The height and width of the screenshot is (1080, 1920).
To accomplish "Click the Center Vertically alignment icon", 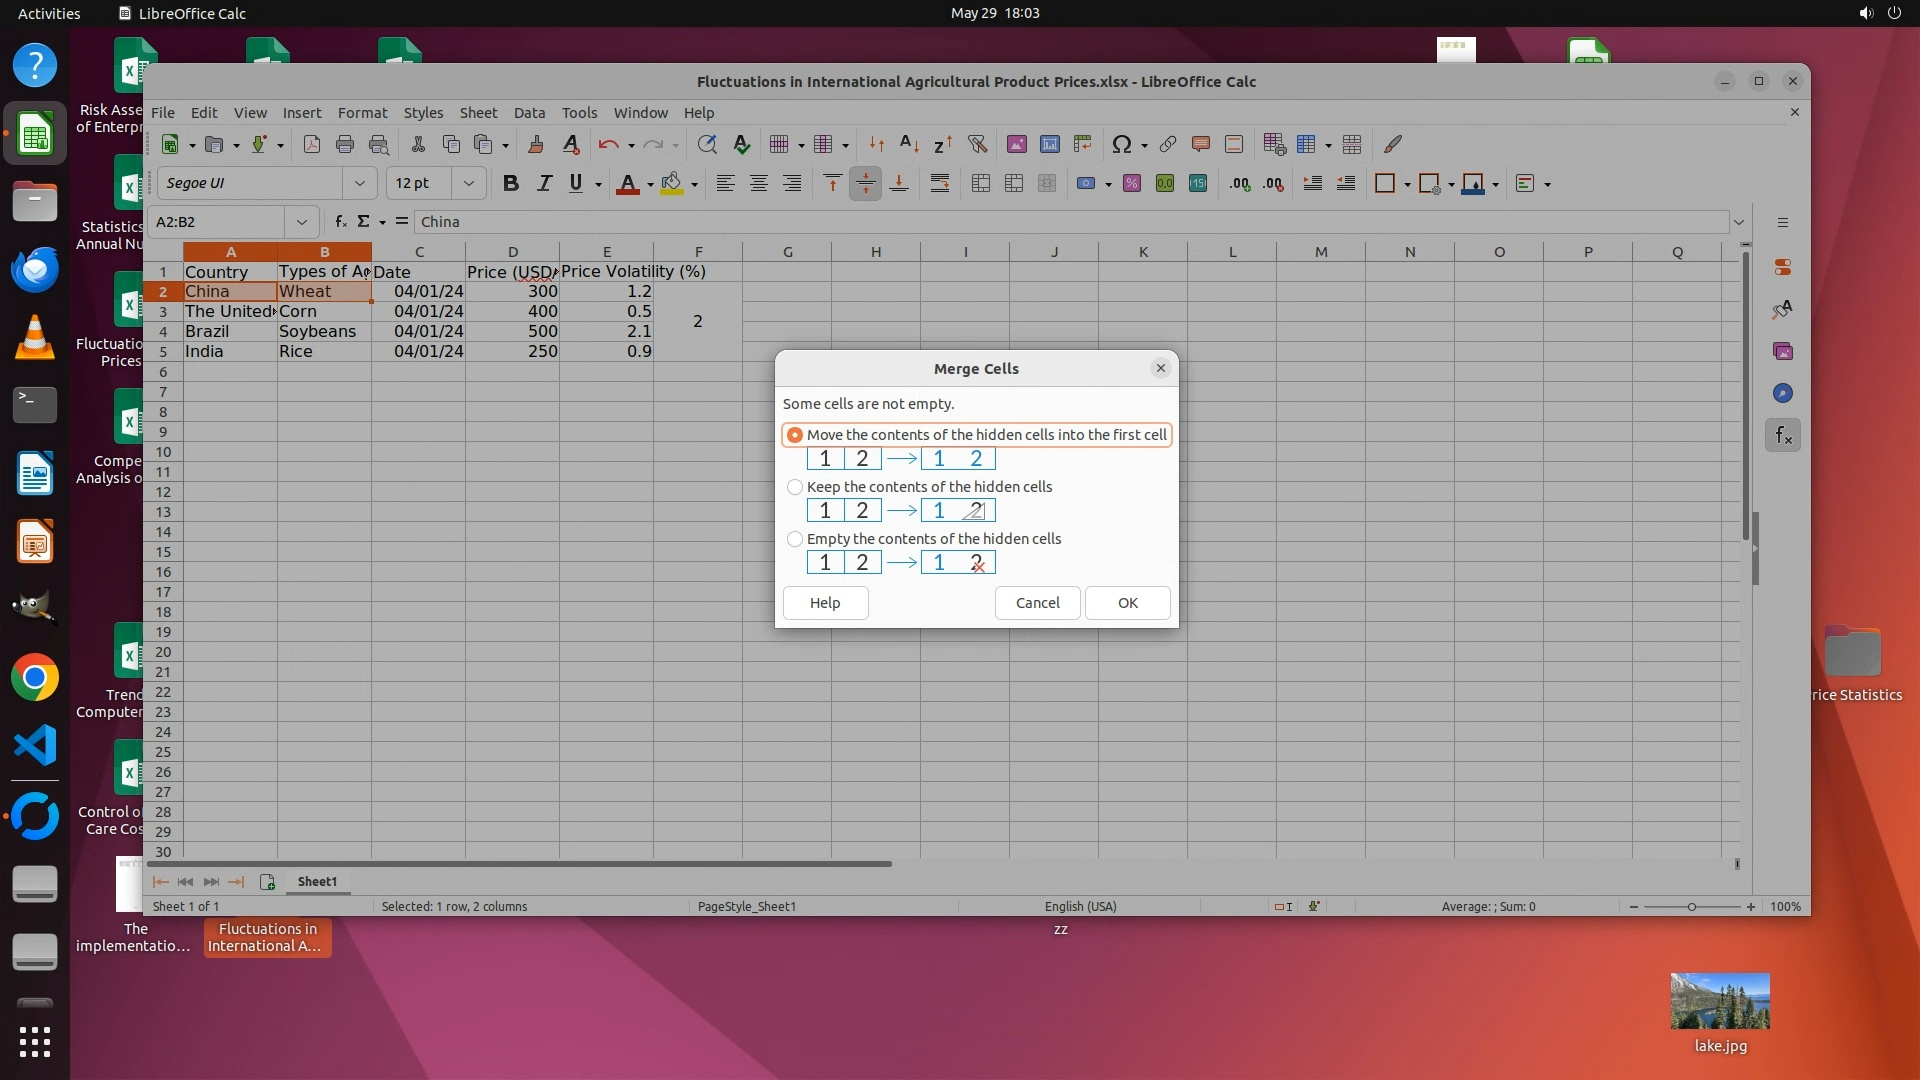I will tap(866, 183).
